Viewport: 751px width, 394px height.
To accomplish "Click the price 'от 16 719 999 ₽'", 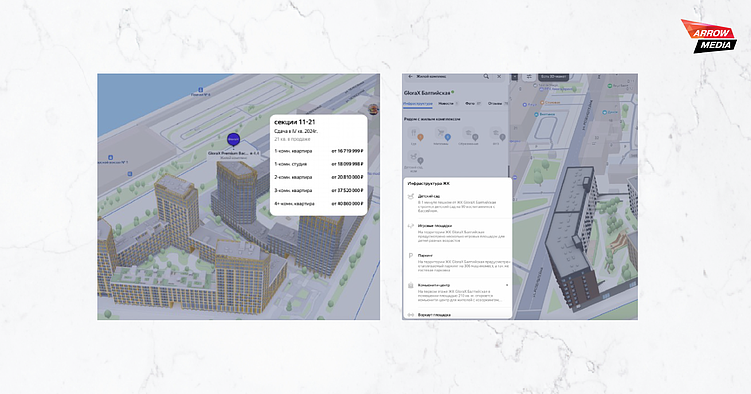I will [348, 151].
